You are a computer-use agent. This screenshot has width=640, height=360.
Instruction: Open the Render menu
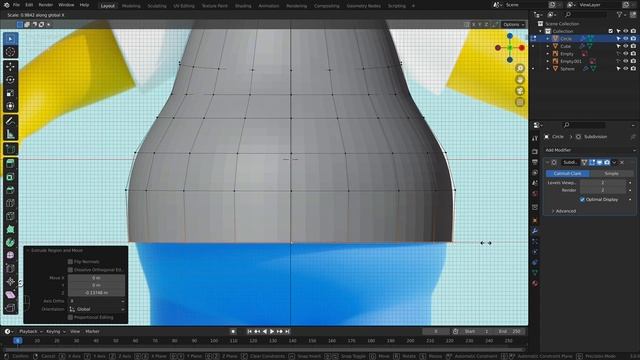coord(45,5)
